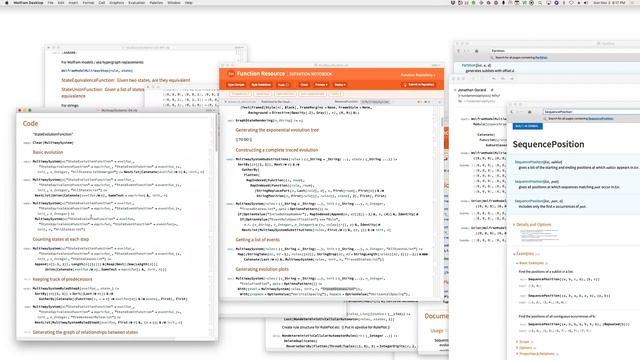Click the Check button in Function Resource toolbar
The image size is (640, 360).
pos(304,85)
